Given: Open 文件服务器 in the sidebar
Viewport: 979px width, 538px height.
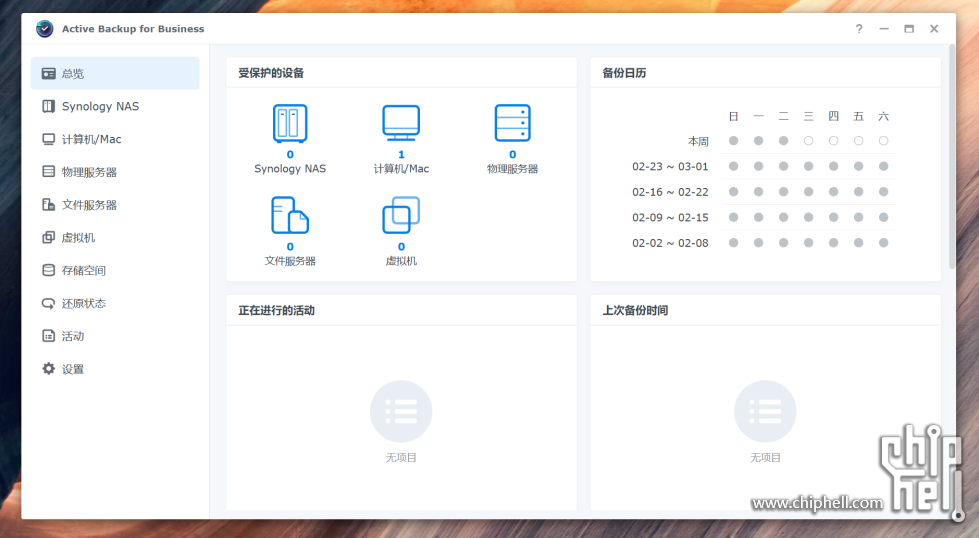Looking at the screenshot, I should click(x=115, y=205).
